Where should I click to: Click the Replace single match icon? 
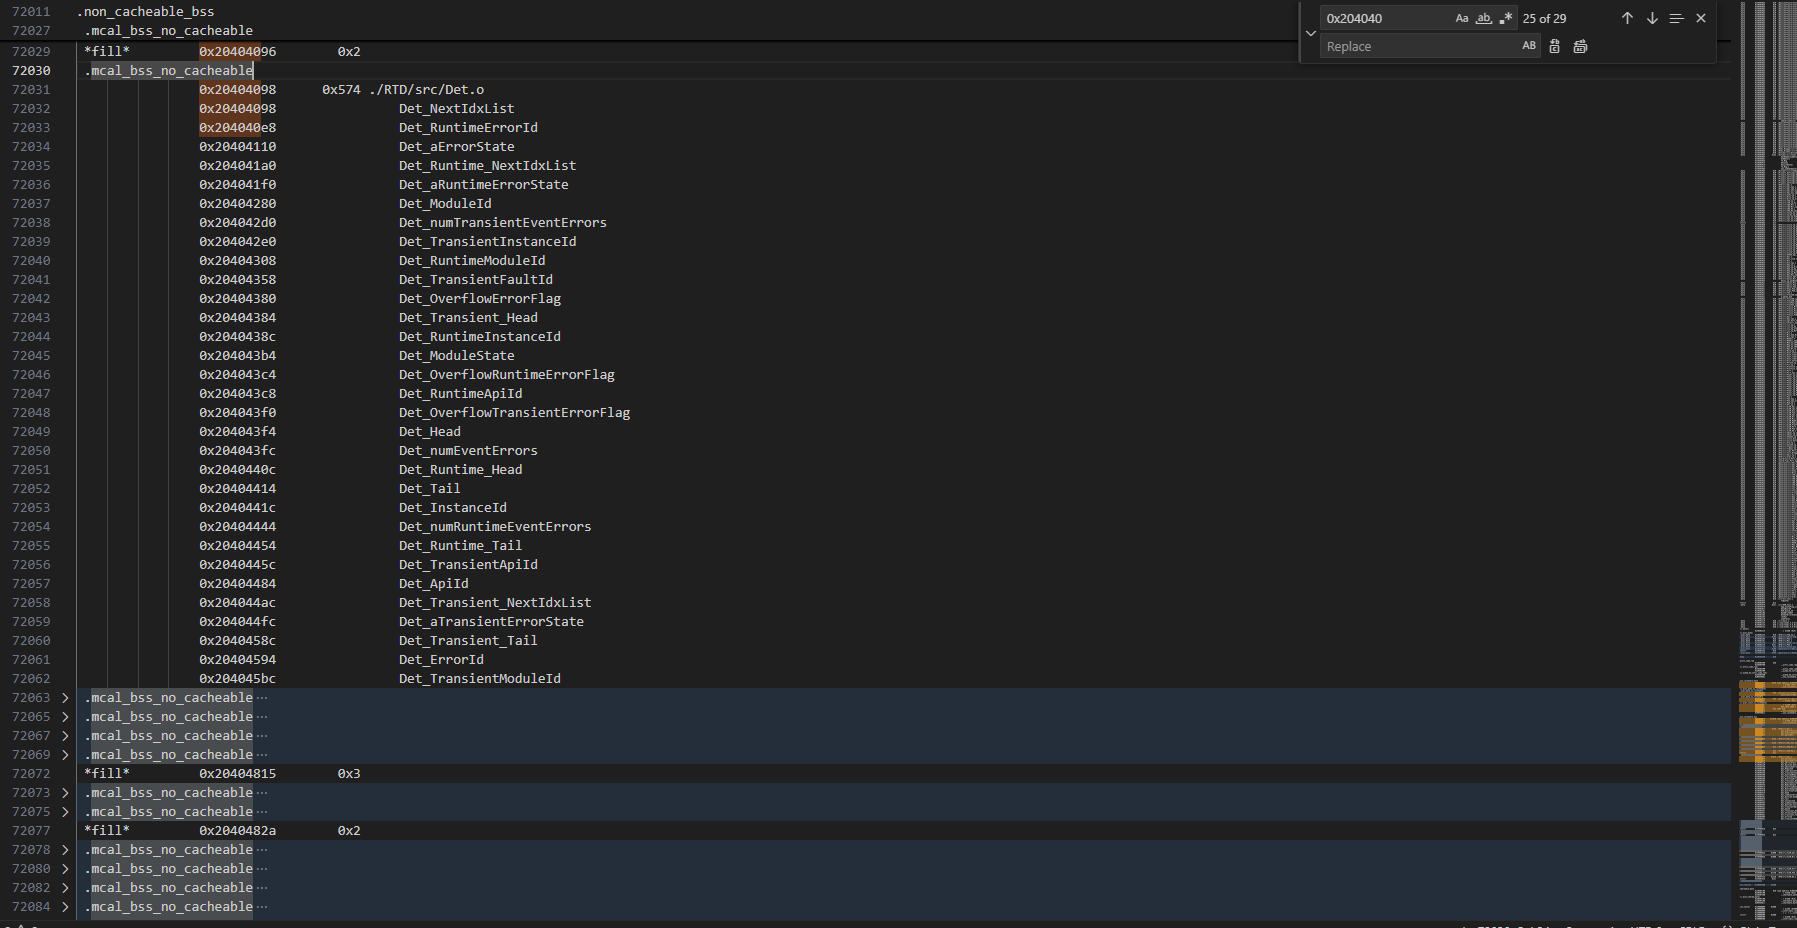(1555, 46)
